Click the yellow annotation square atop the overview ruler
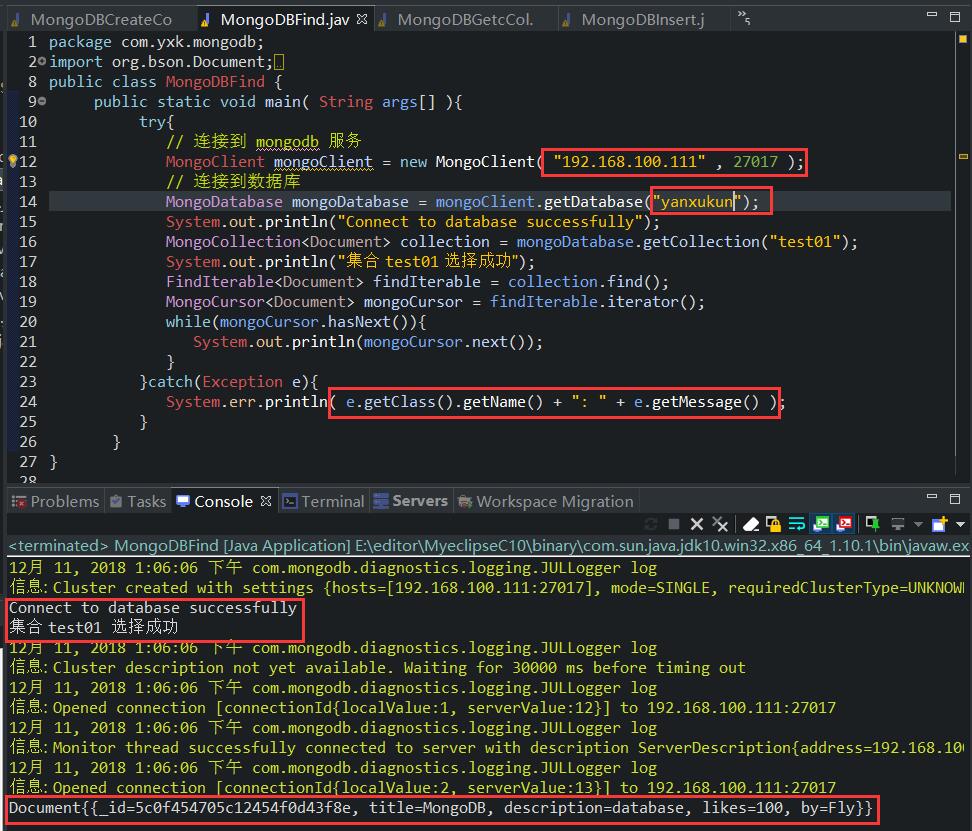The width and height of the screenshot is (972, 831). pyautogui.click(x=963, y=38)
